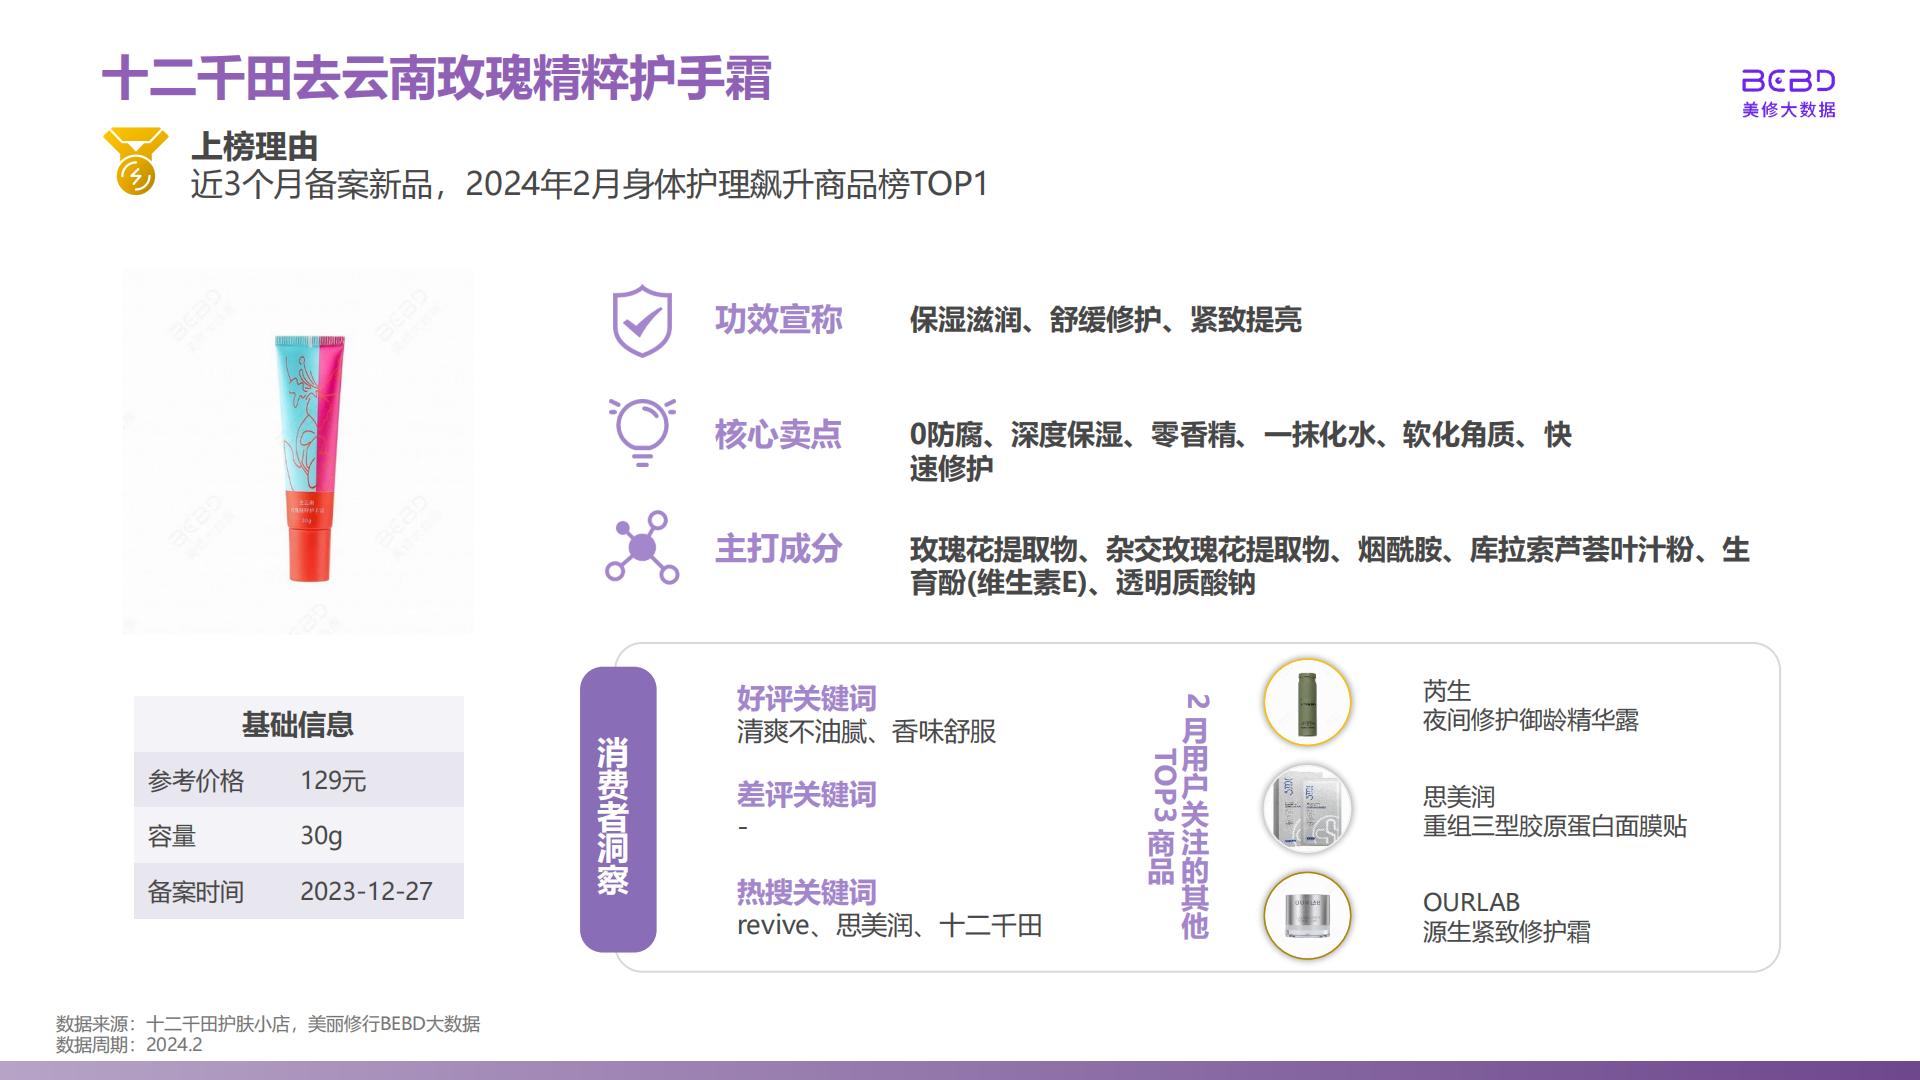Click the product name 源生紧致修护霜
This screenshot has height=1080, width=1920.
click(x=1506, y=933)
